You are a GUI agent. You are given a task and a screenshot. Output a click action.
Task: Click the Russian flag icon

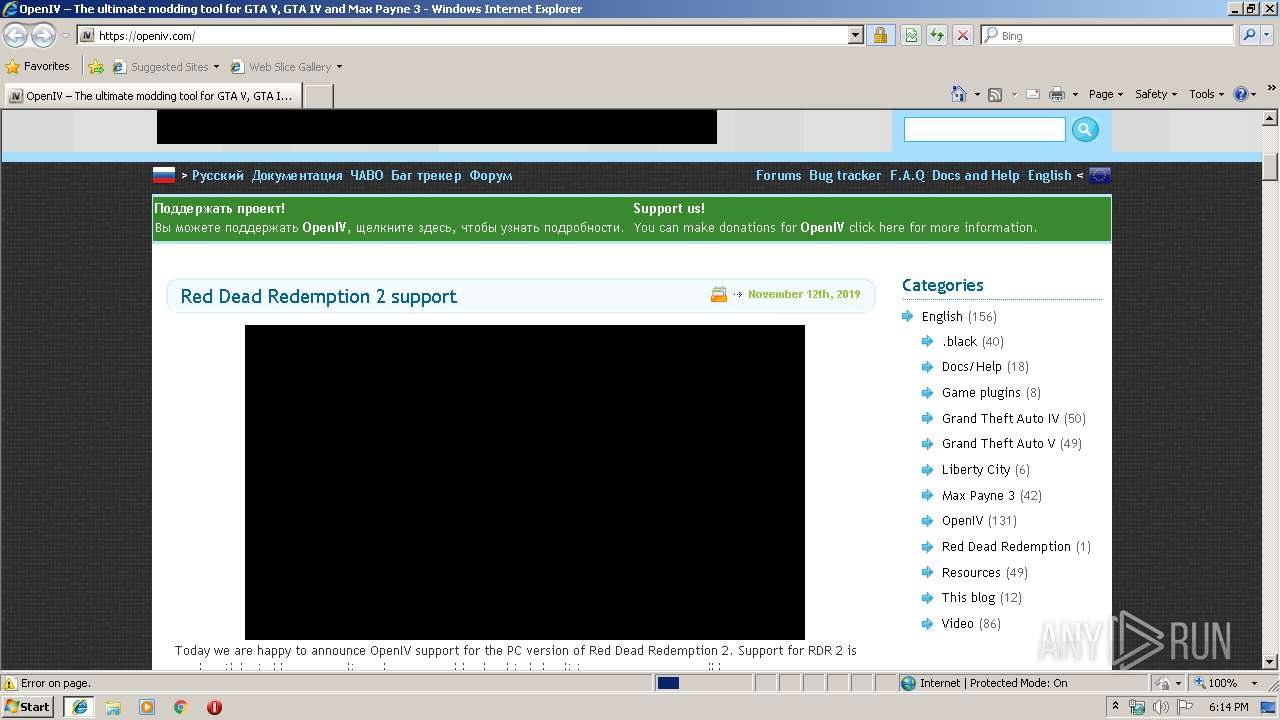point(164,175)
